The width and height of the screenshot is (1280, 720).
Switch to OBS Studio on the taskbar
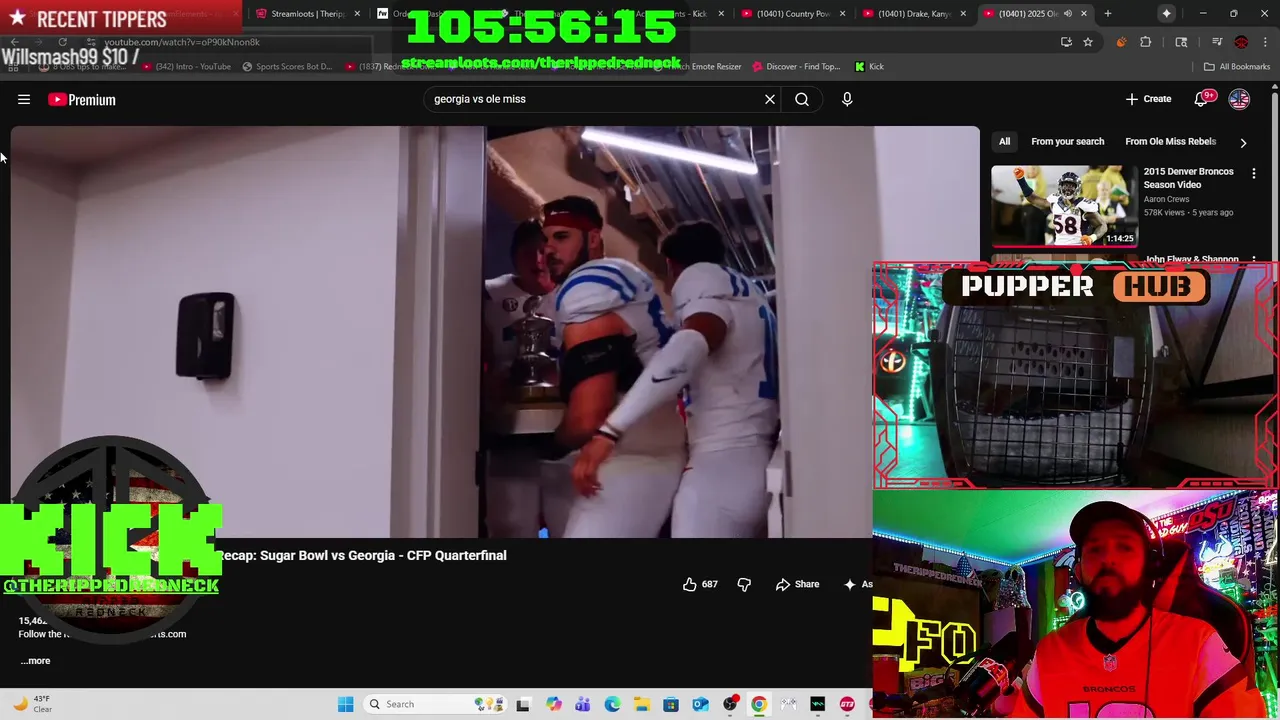point(730,705)
